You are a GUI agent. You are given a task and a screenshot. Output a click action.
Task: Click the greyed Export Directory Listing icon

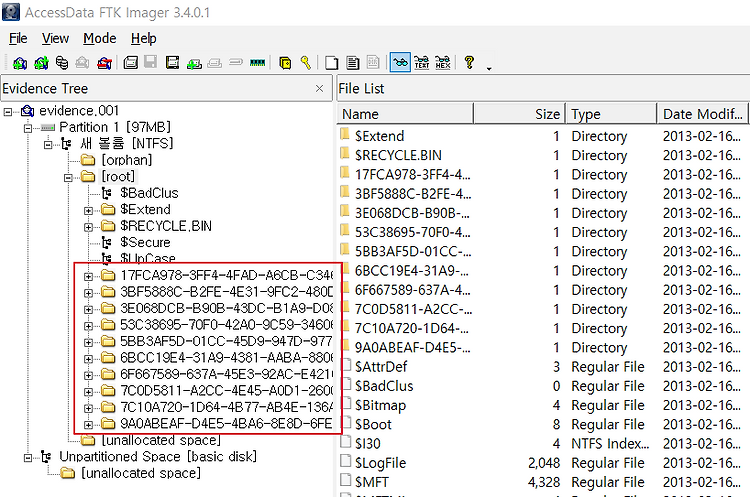pos(373,62)
